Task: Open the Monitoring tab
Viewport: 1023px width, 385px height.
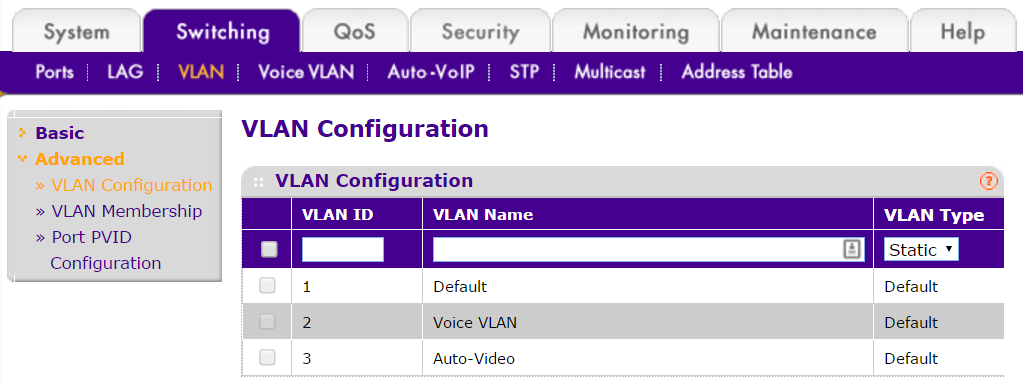Action: (635, 31)
